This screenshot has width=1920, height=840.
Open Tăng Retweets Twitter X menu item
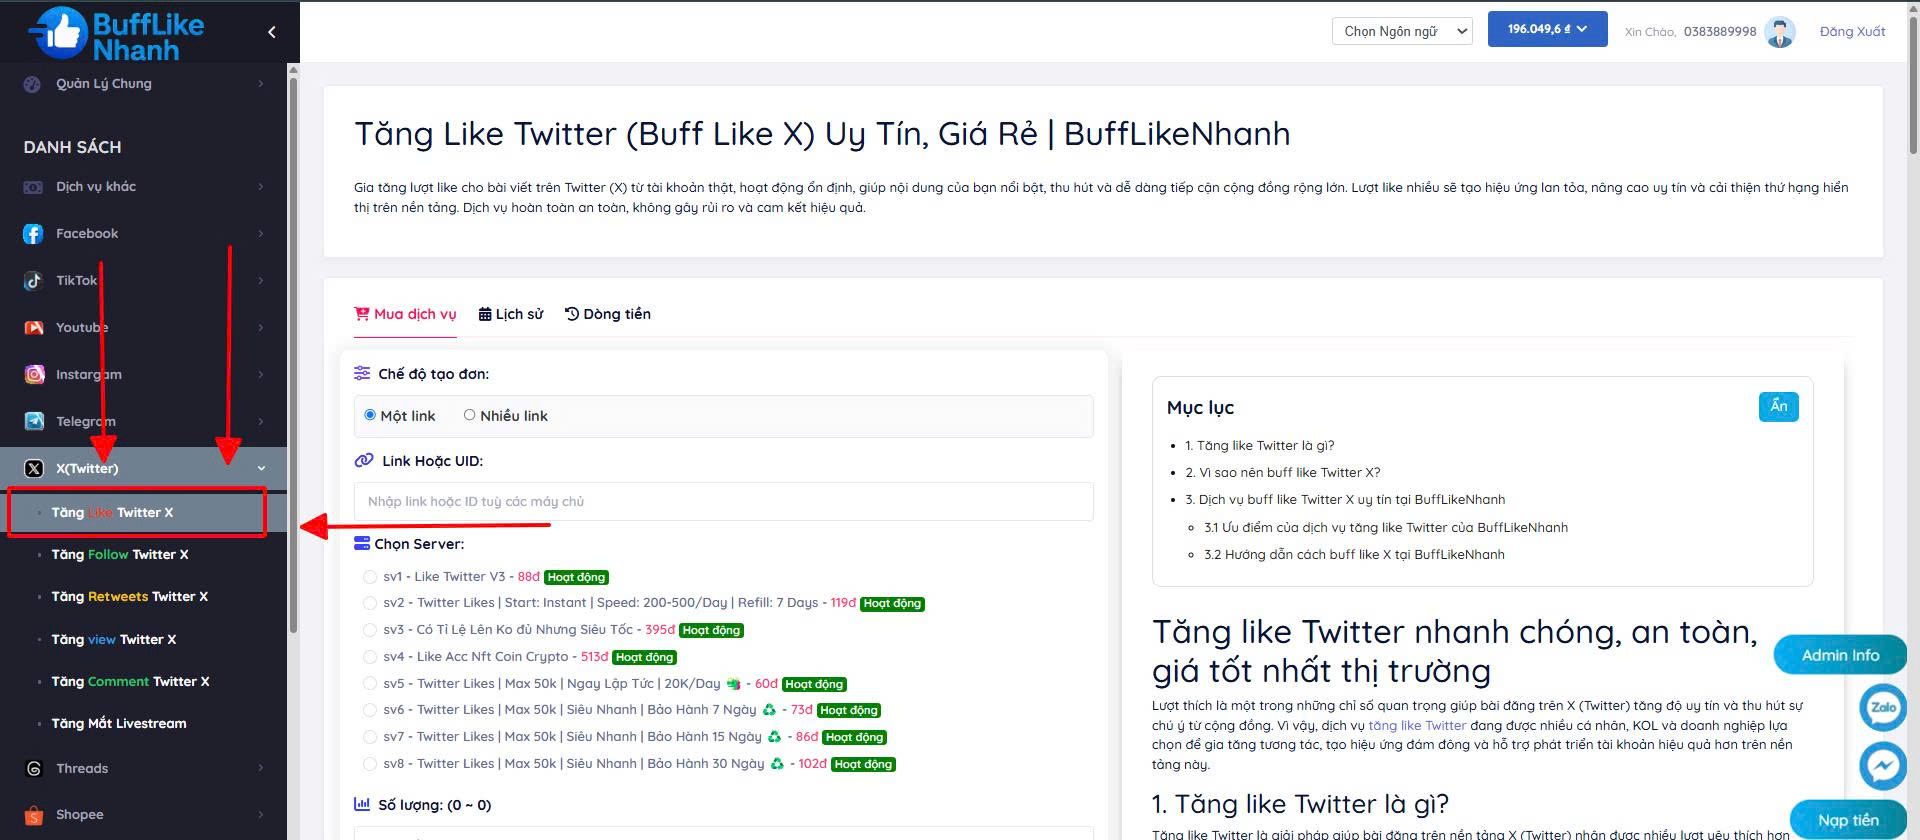(x=130, y=597)
